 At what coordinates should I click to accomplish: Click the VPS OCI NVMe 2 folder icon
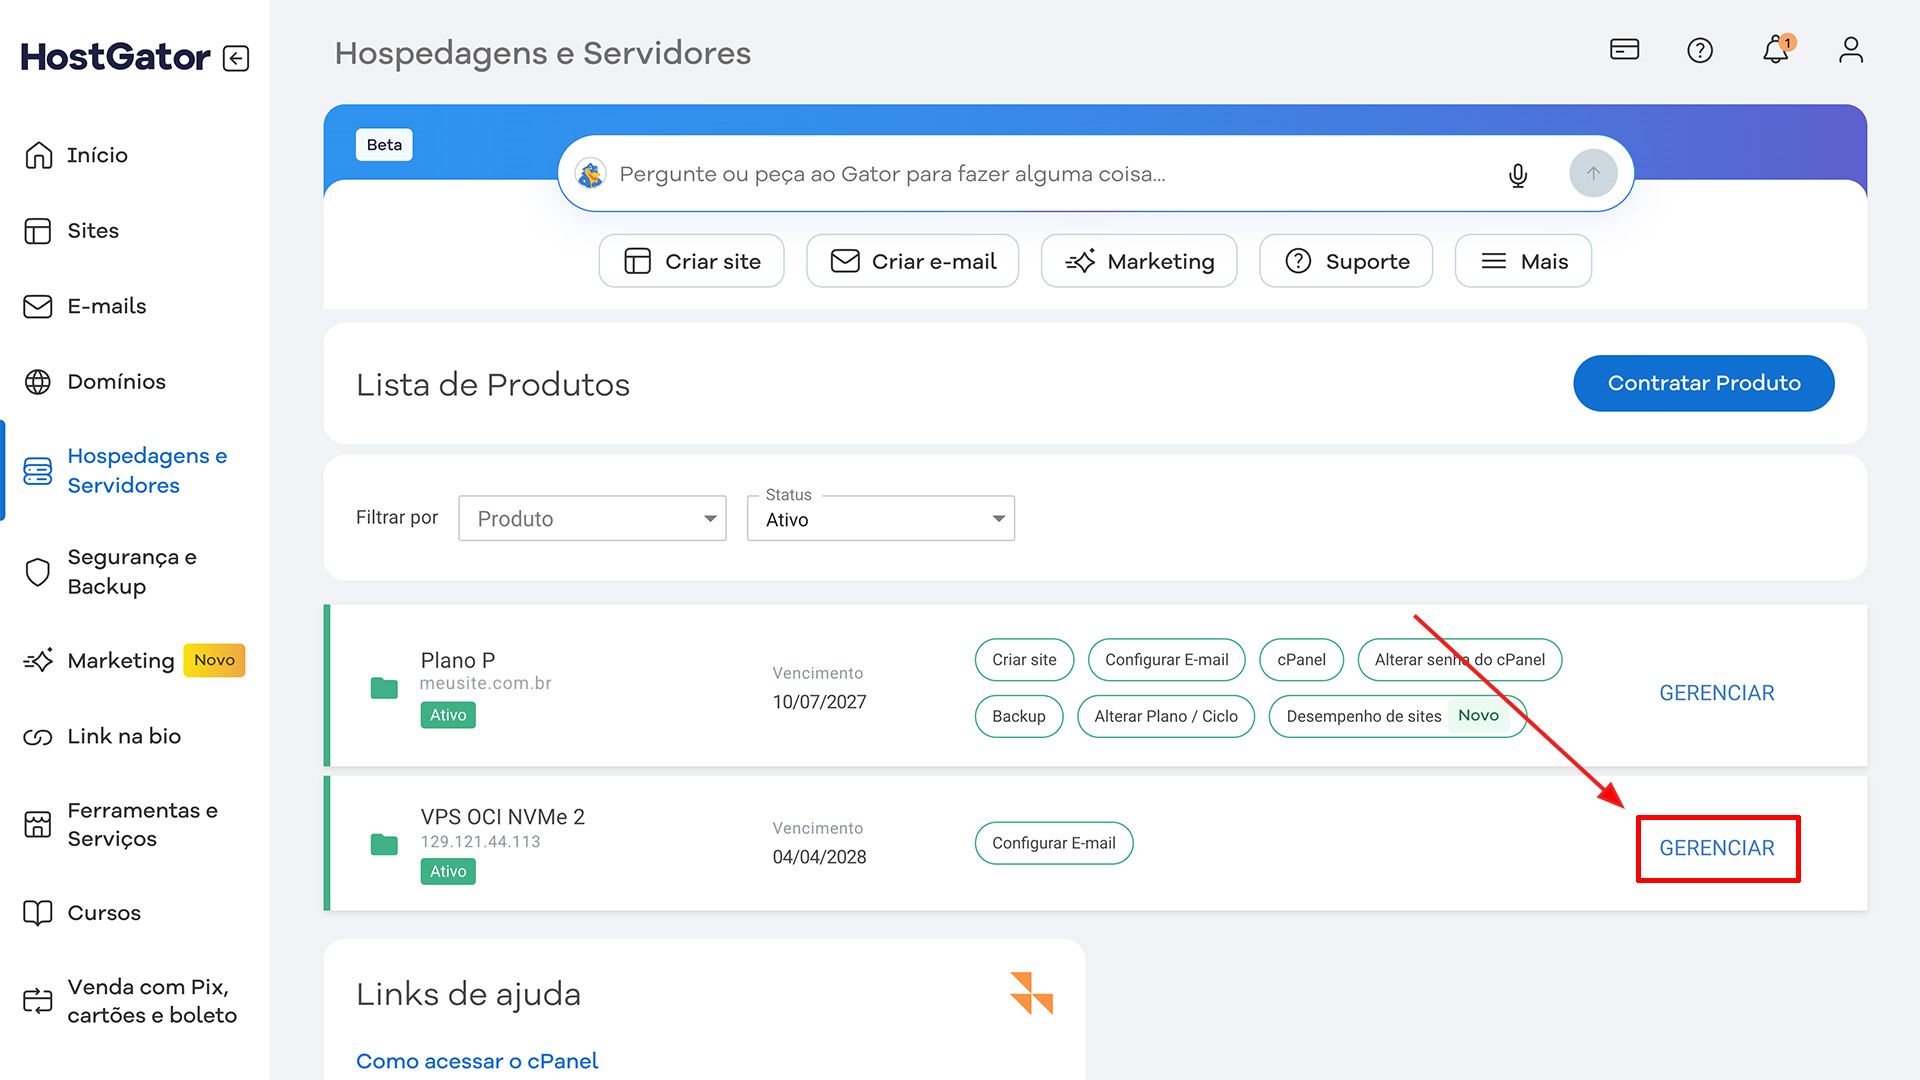[x=384, y=844]
